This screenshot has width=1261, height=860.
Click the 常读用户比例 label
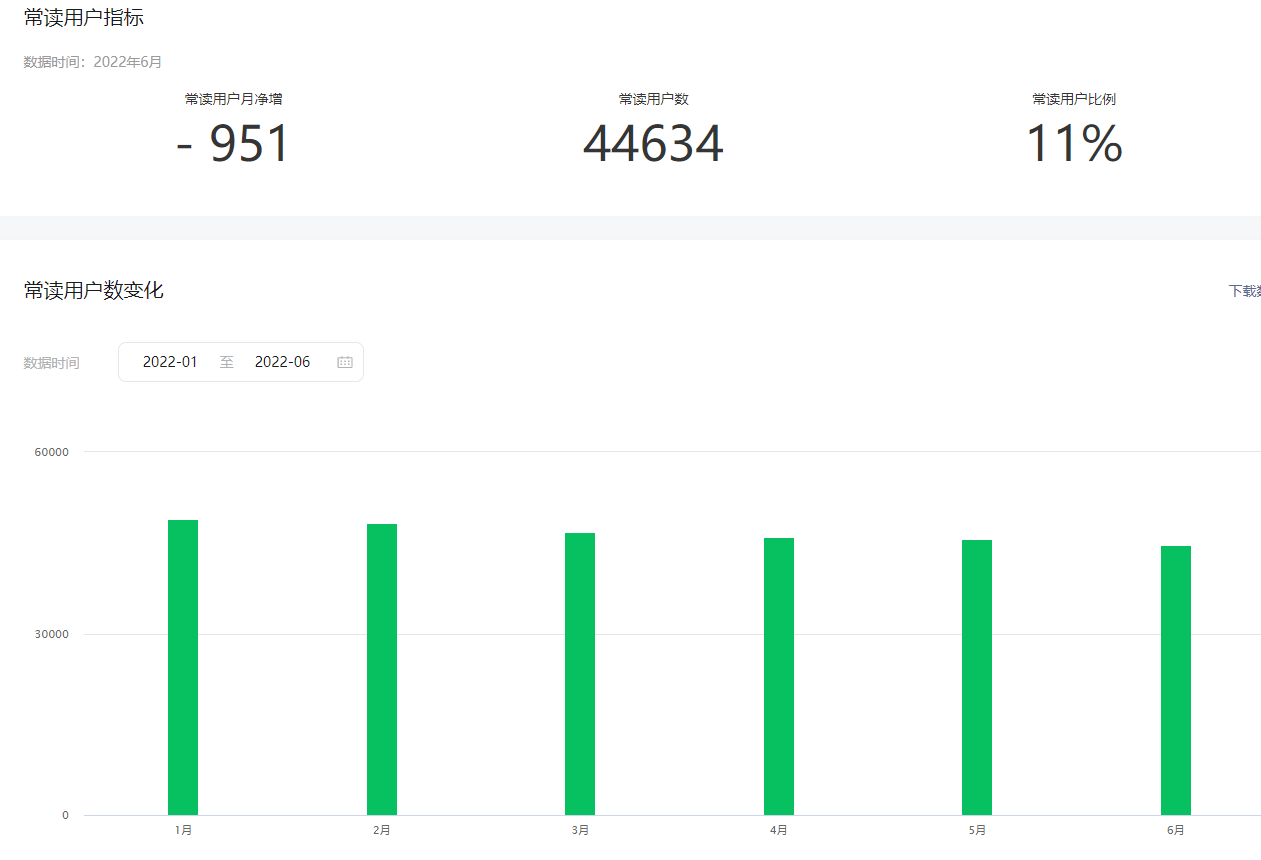(x=1074, y=99)
